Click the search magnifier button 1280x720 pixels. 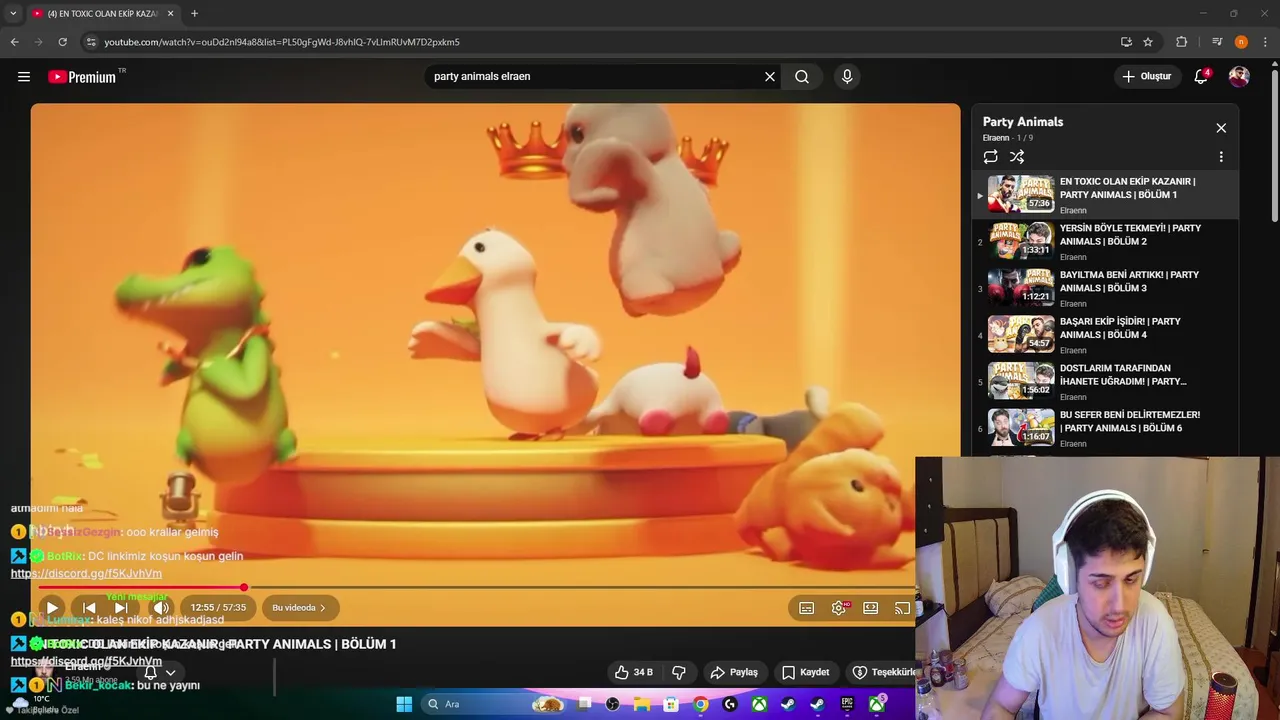(802, 76)
